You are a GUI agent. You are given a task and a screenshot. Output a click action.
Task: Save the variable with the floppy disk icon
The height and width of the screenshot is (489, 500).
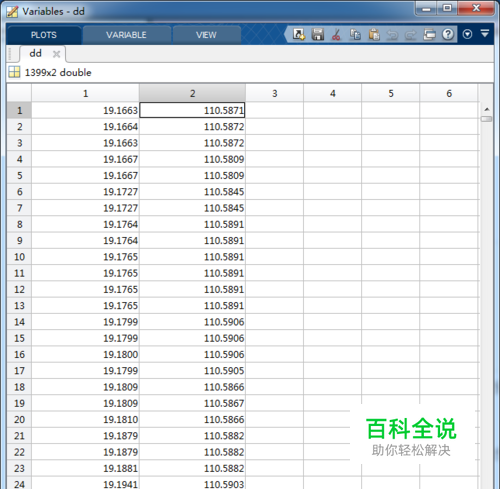pyautogui.click(x=318, y=34)
